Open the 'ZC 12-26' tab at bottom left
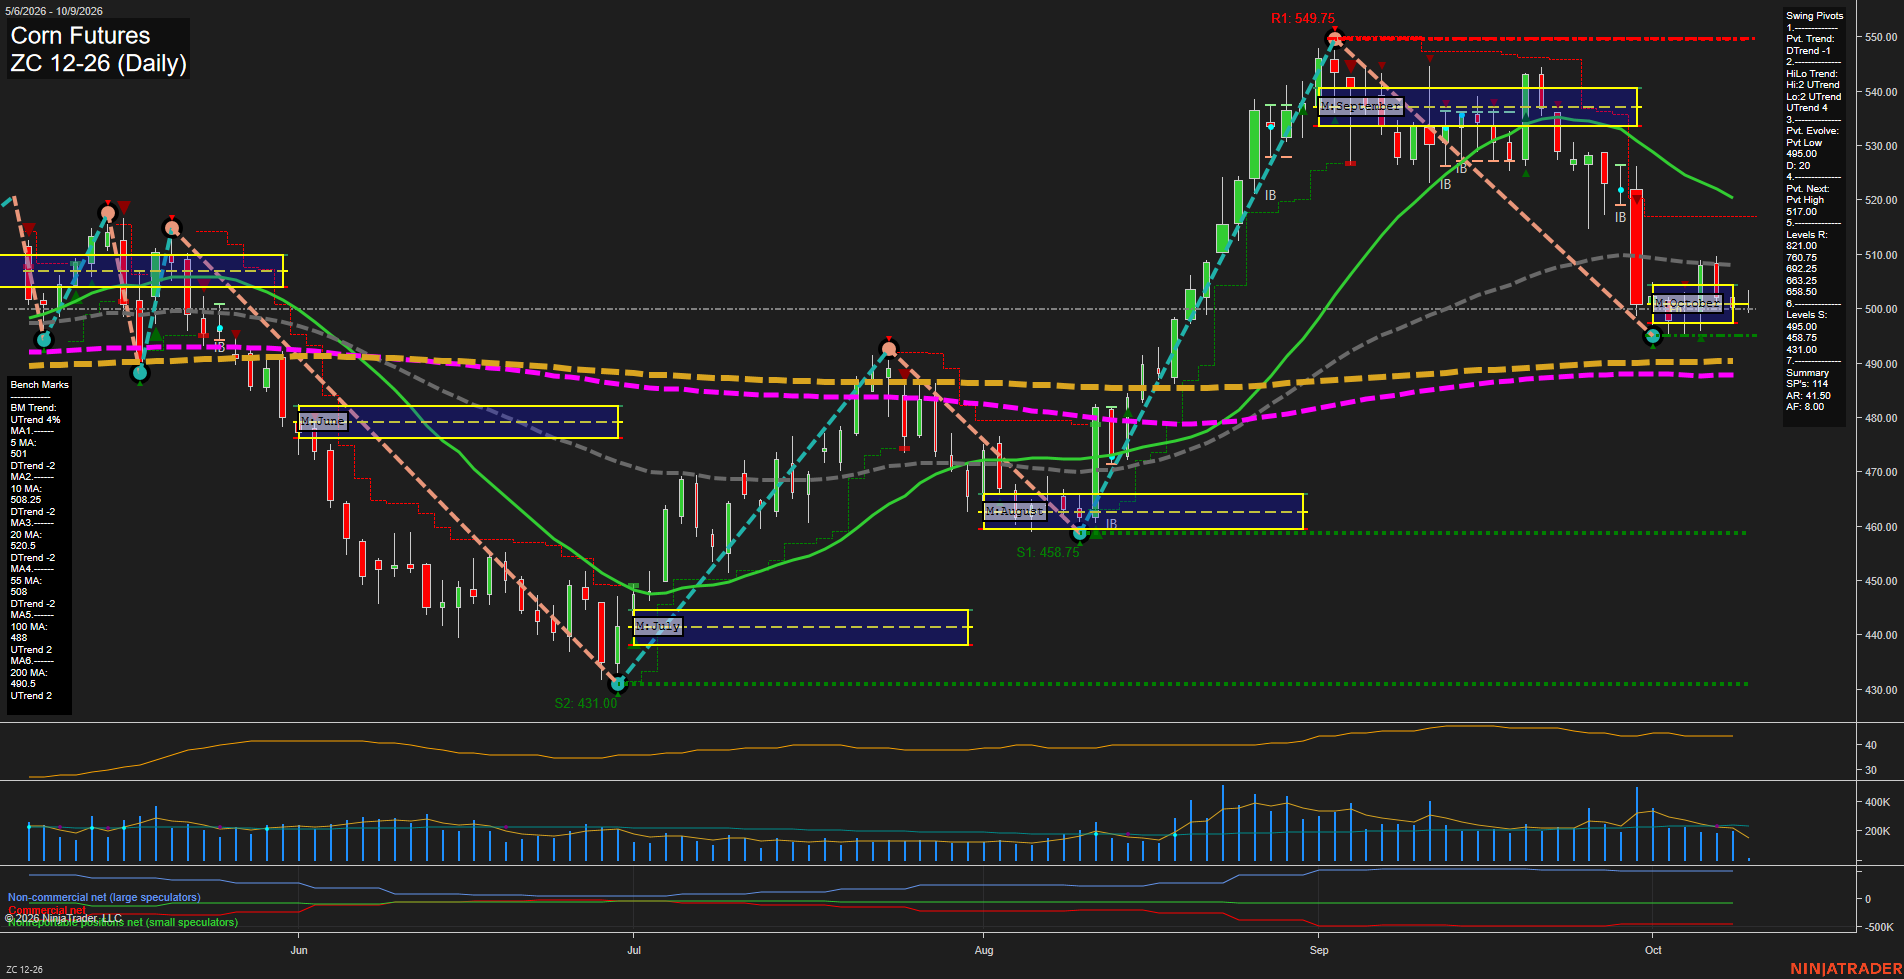This screenshot has height=979, width=1904. pos(24,969)
